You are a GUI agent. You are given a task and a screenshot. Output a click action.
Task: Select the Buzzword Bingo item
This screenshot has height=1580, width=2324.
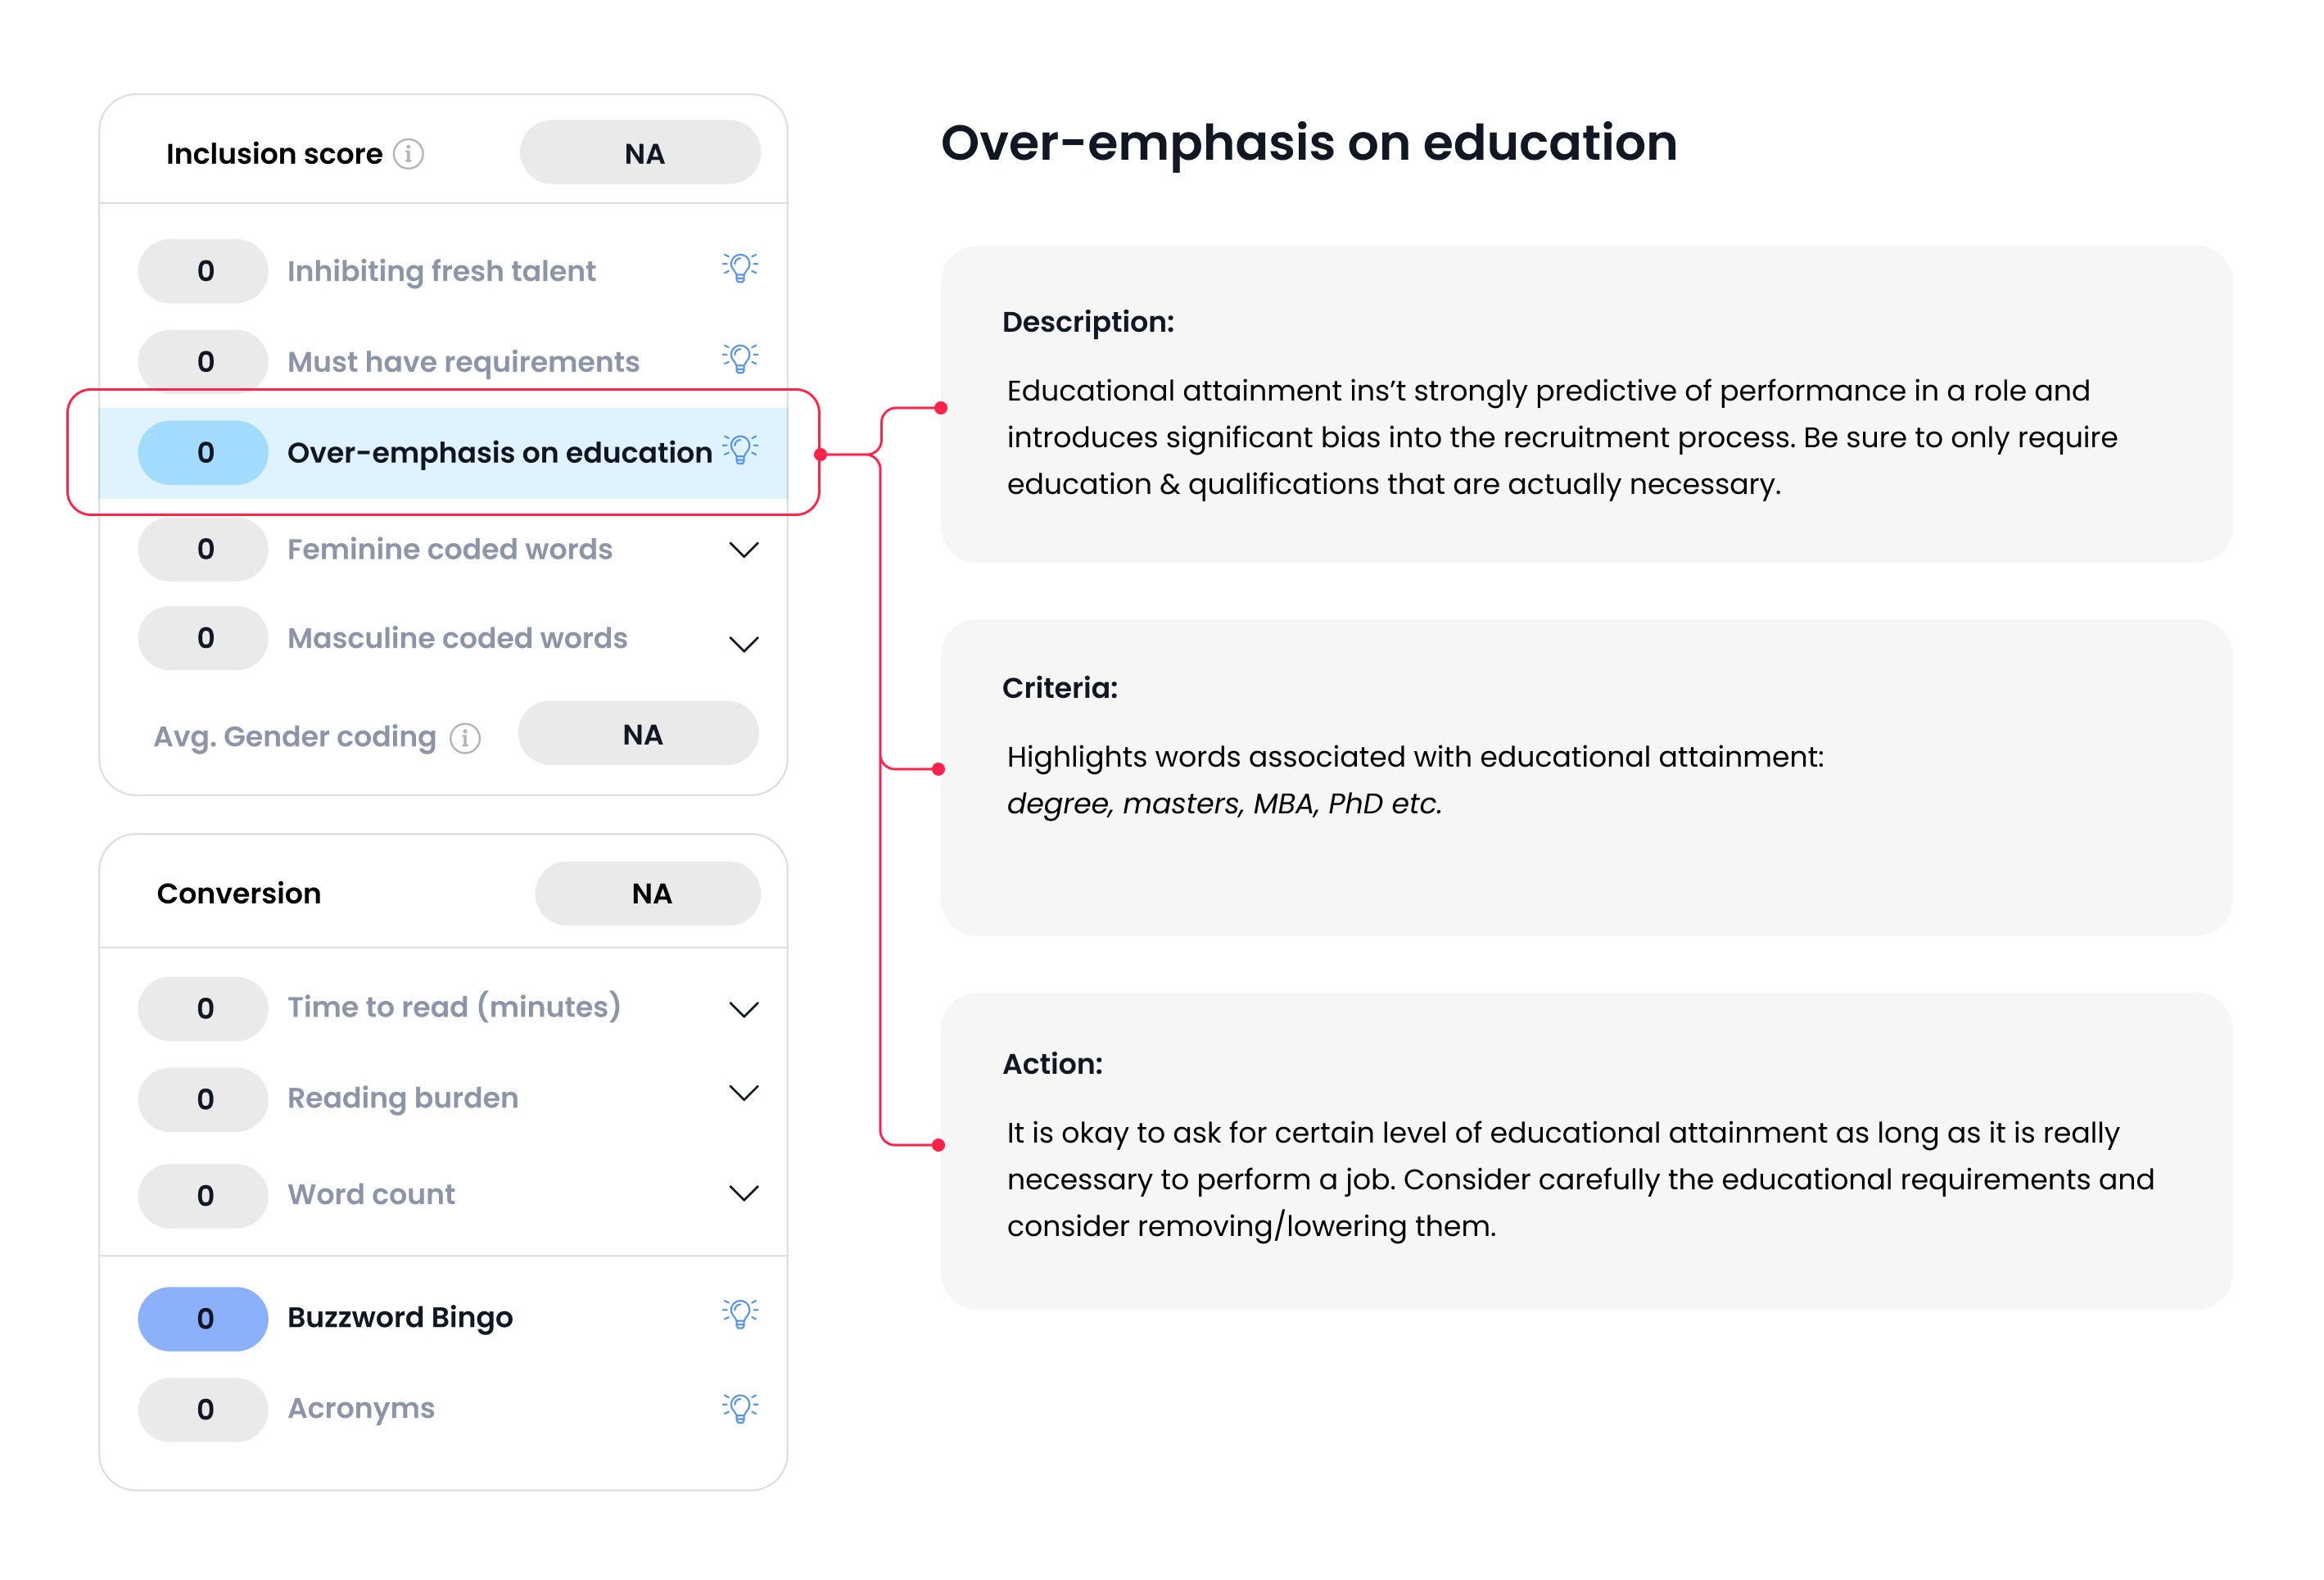pos(400,1318)
